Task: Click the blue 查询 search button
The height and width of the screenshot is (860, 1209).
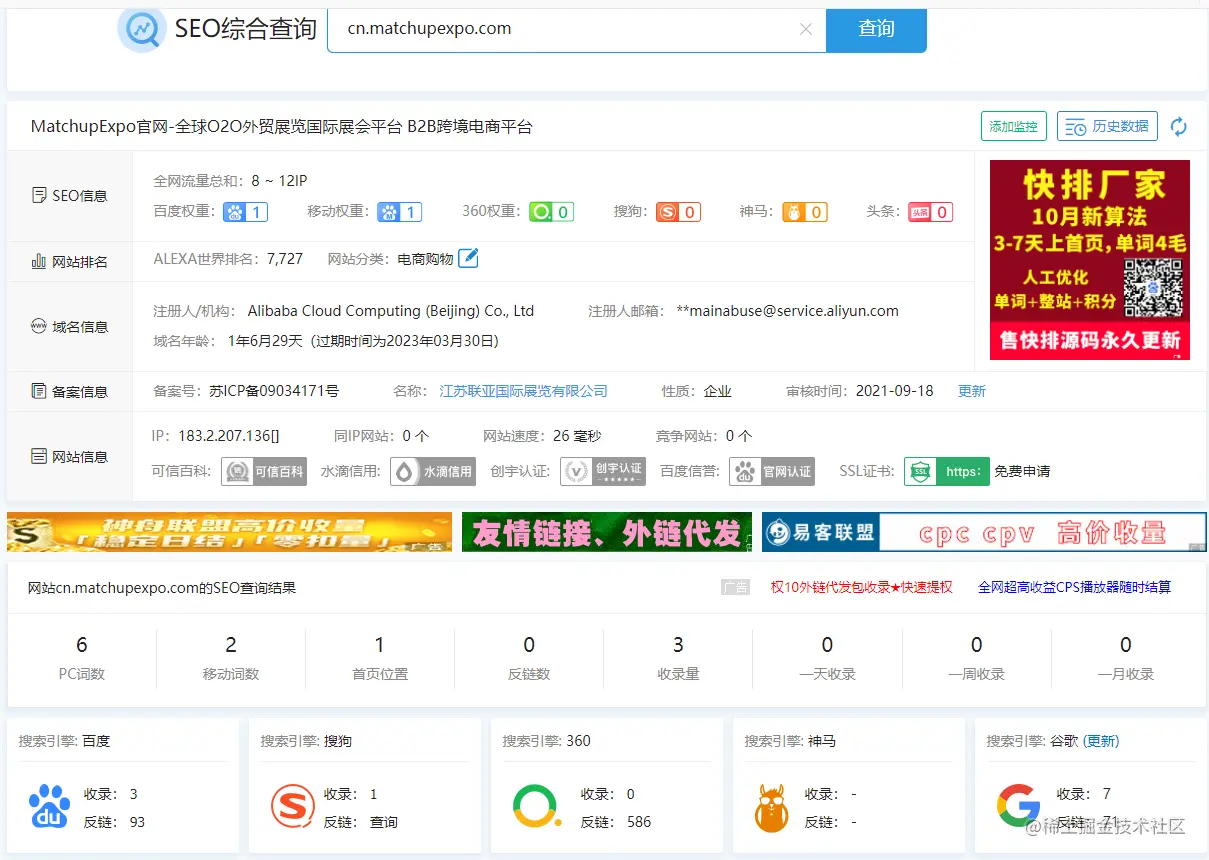Action: tap(875, 29)
